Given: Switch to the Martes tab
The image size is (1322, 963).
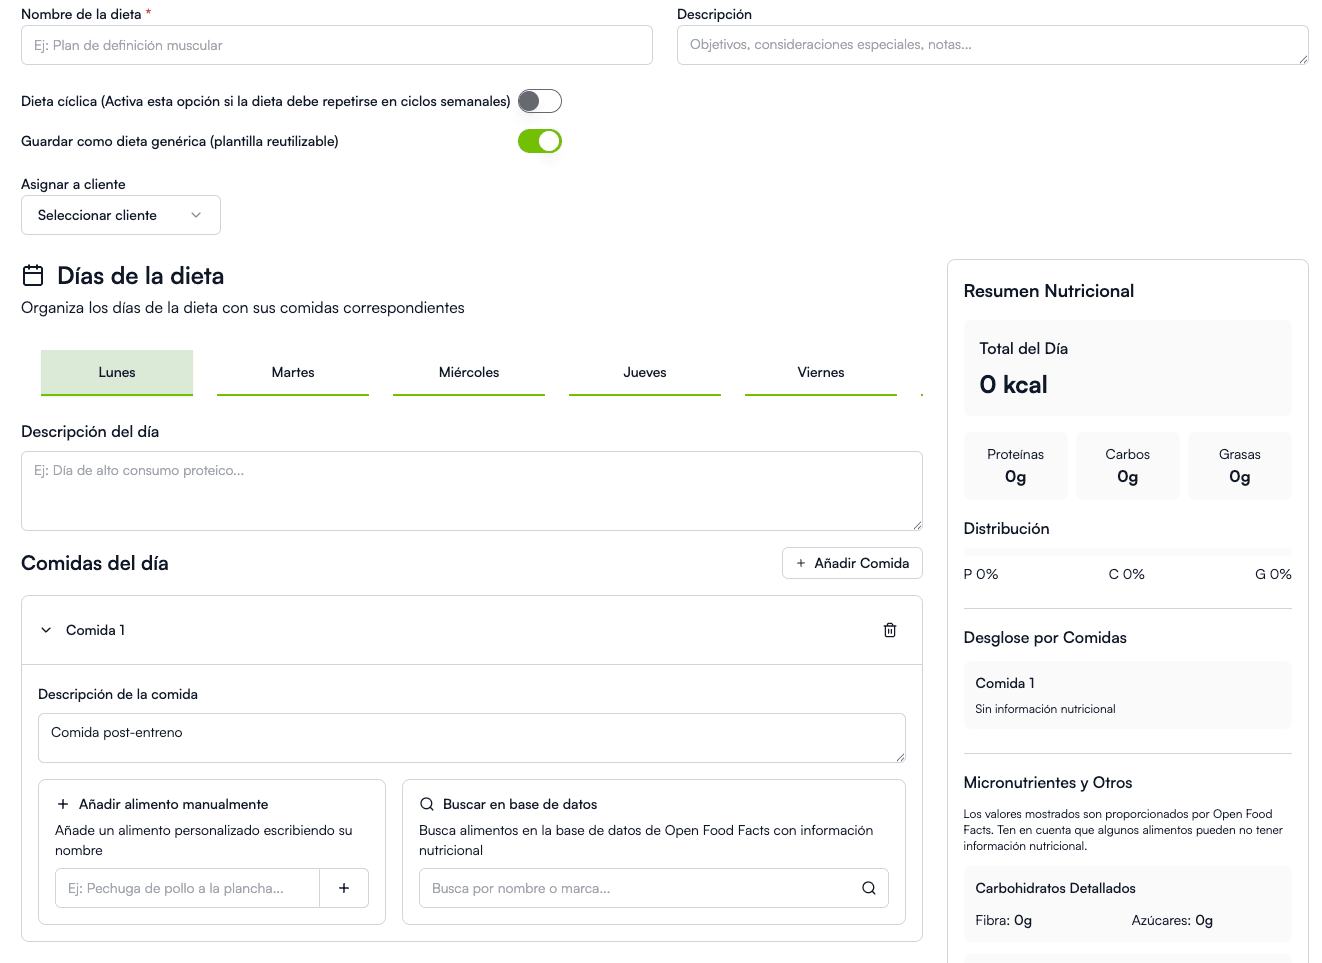Looking at the screenshot, I should pos(293,372).
